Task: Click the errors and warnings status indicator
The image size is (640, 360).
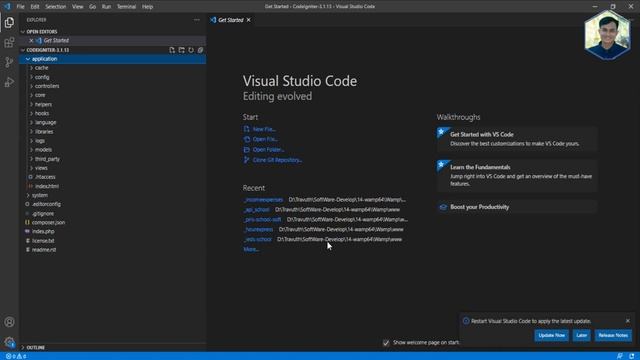Action: coord(16,356)
